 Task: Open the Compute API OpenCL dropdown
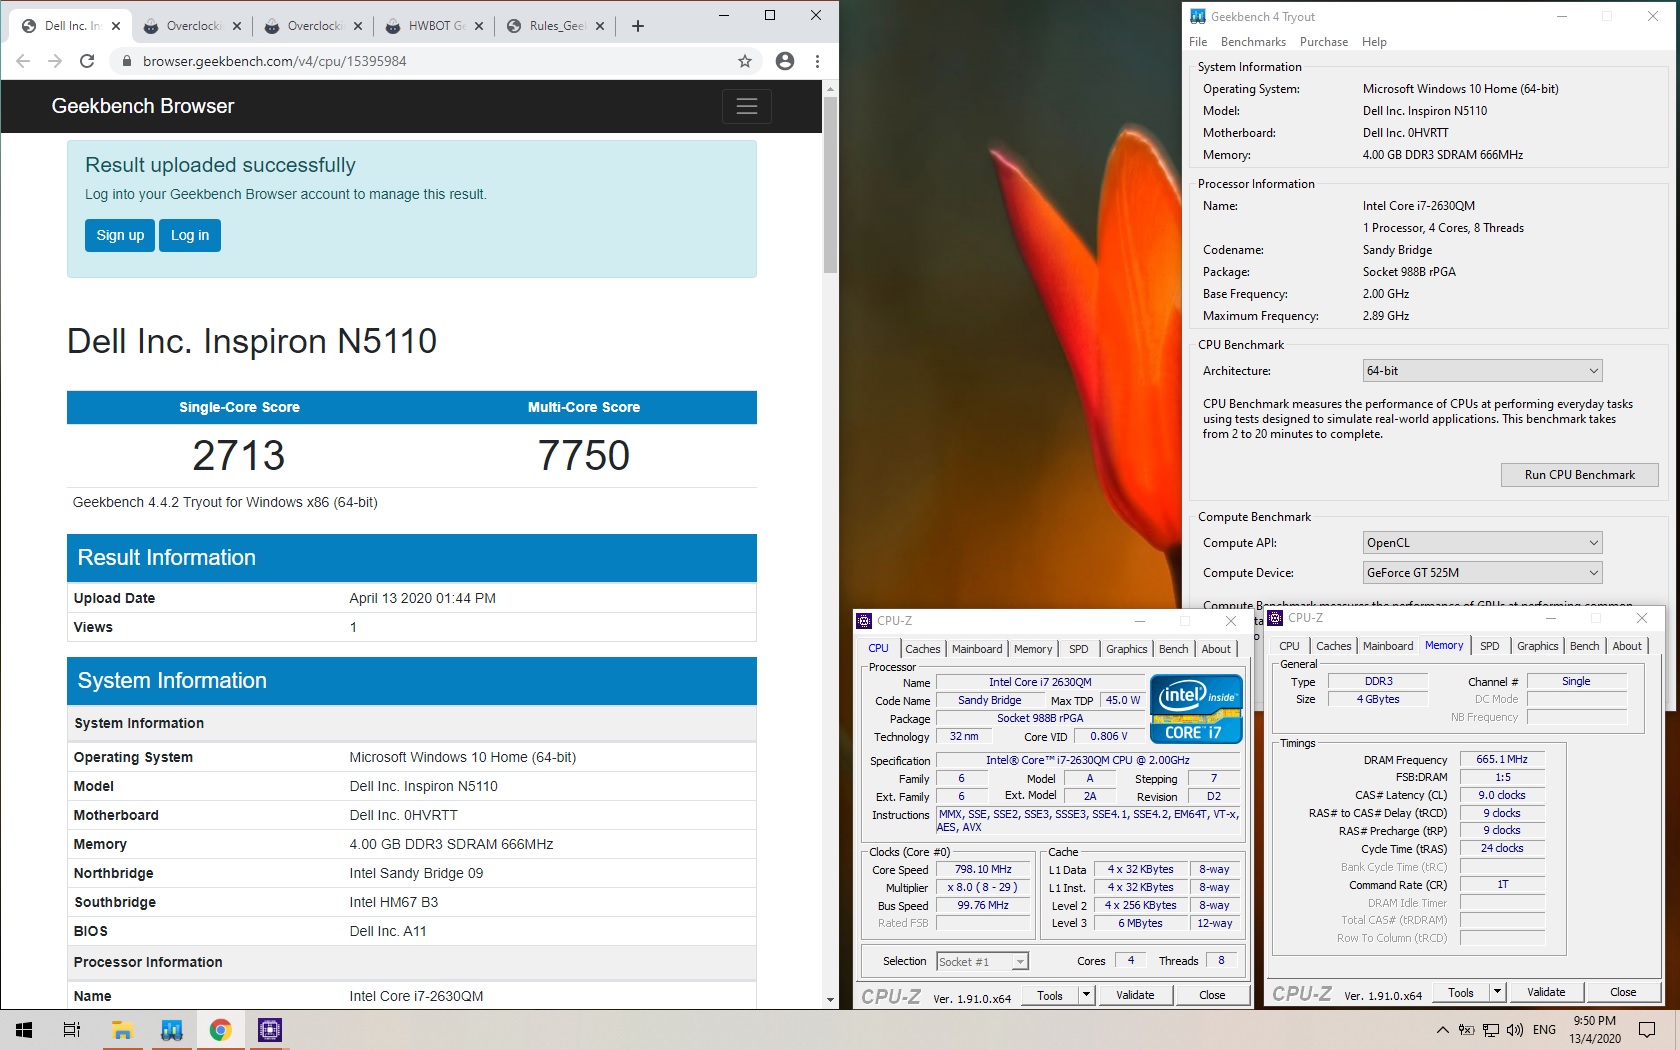pyautogui.click(x=1482, y=543)
